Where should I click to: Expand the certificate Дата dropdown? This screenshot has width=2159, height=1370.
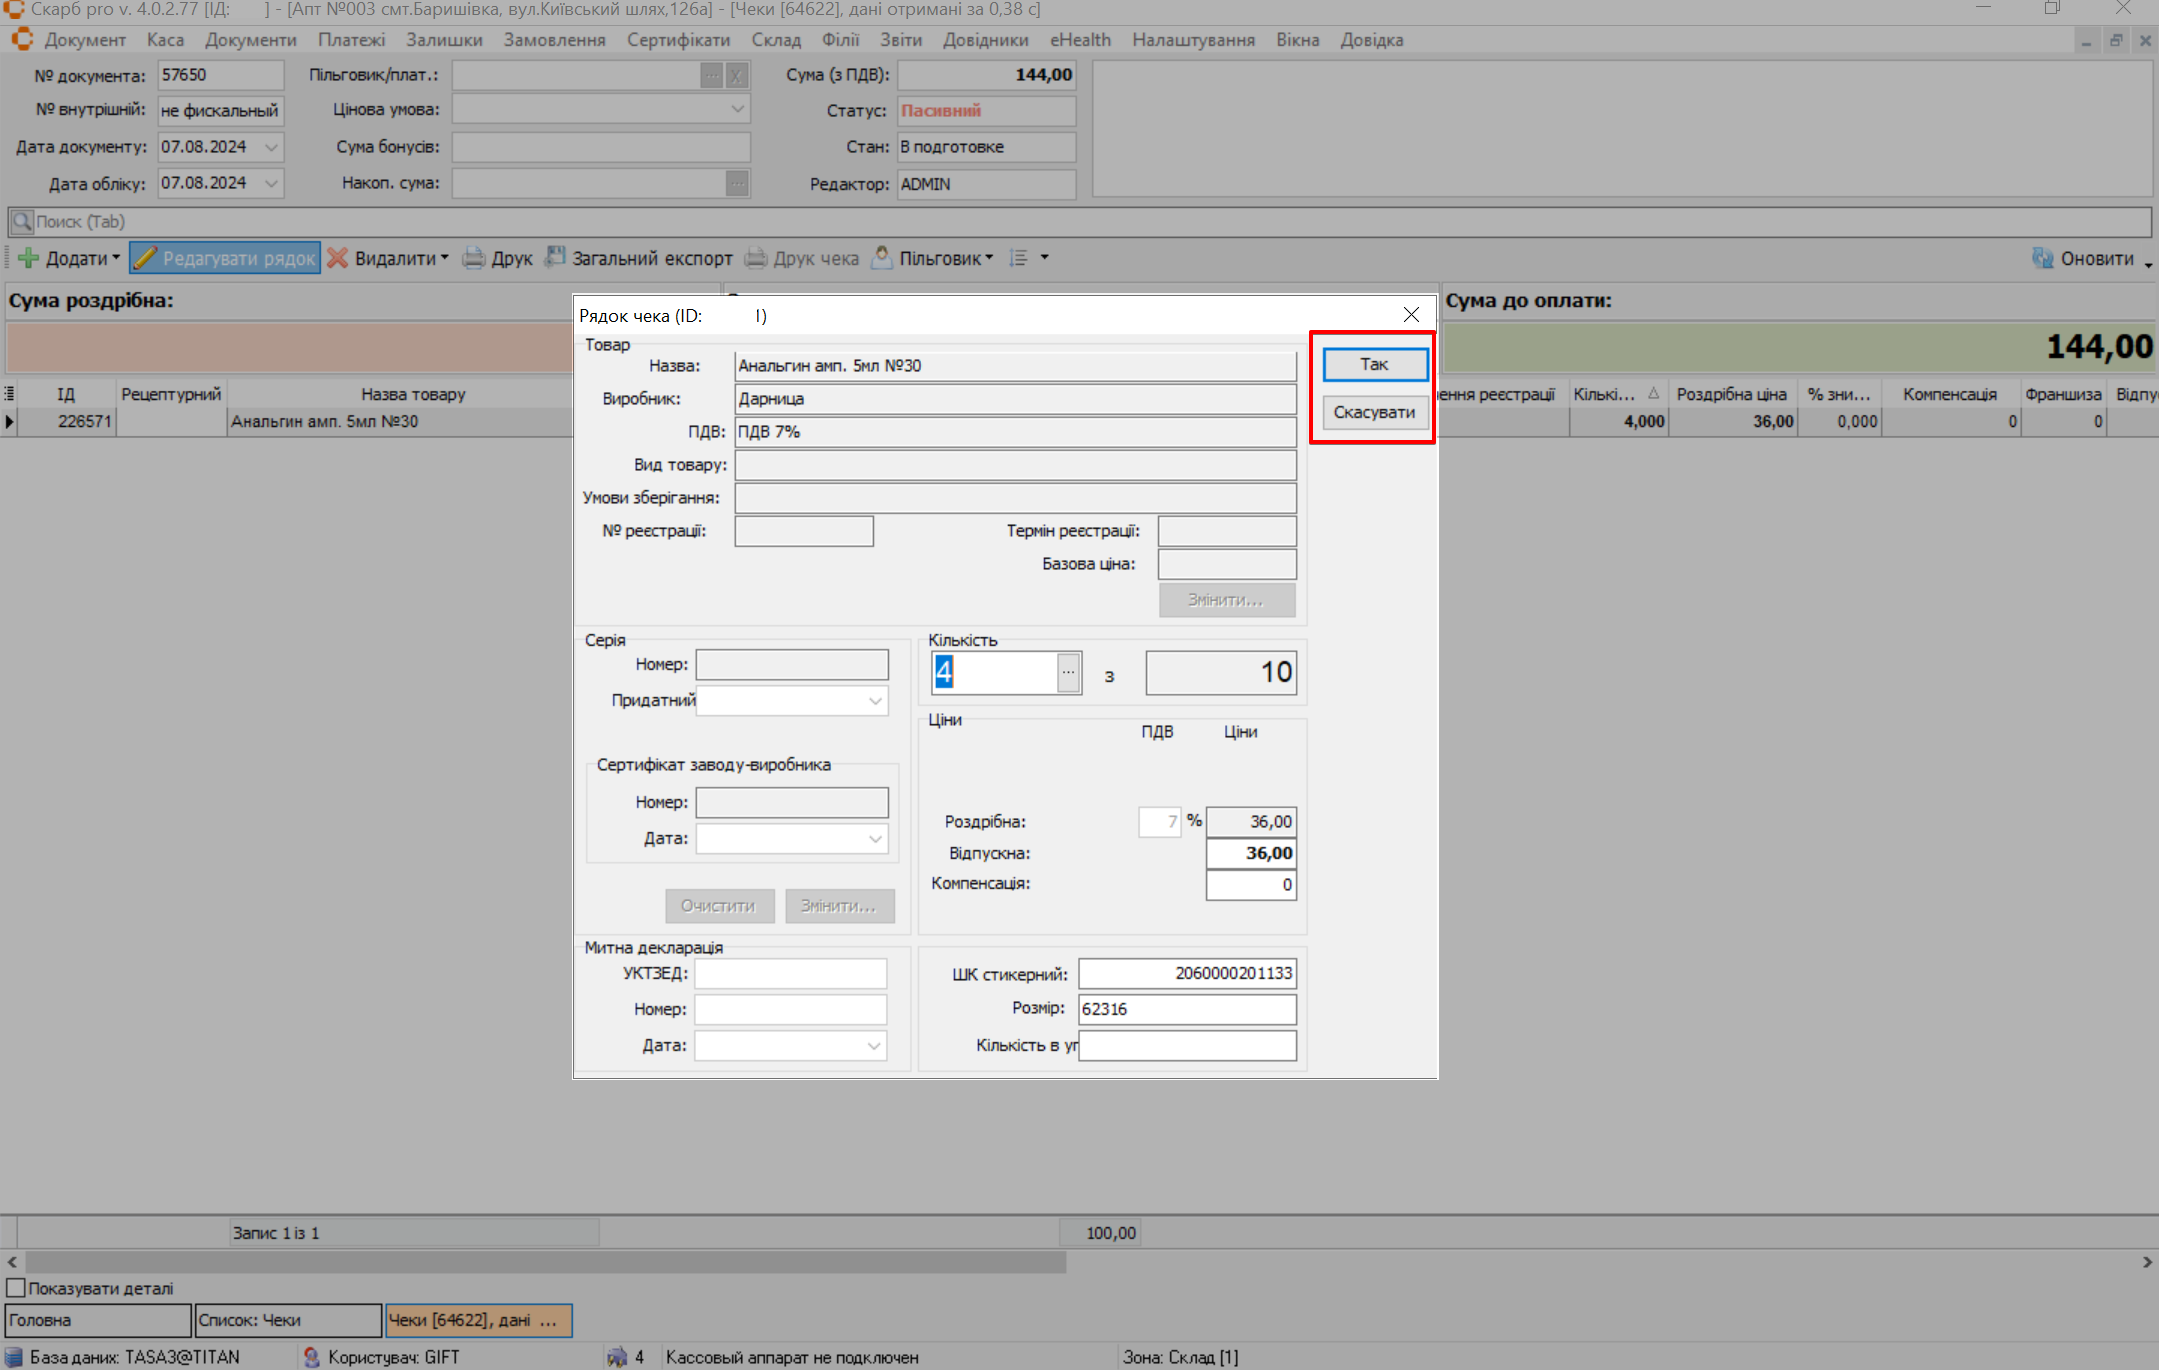875,839
